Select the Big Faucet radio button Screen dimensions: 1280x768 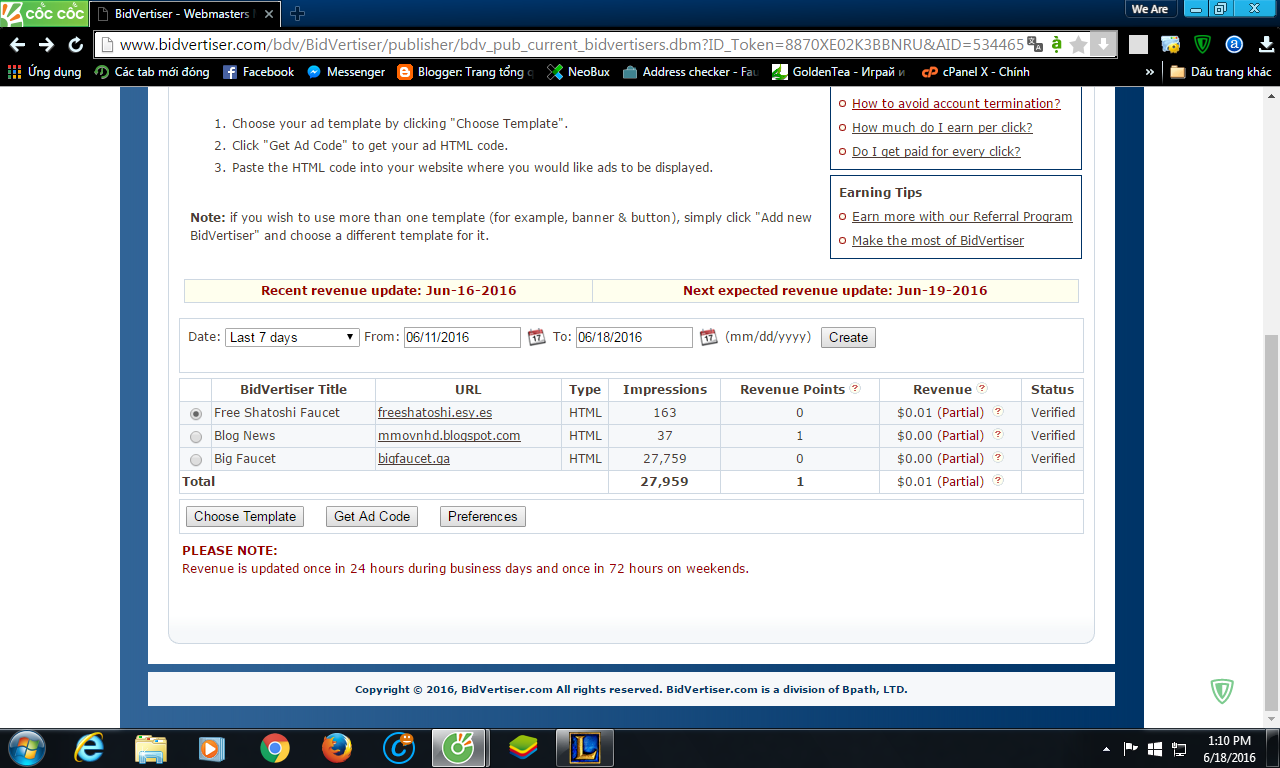195,459
